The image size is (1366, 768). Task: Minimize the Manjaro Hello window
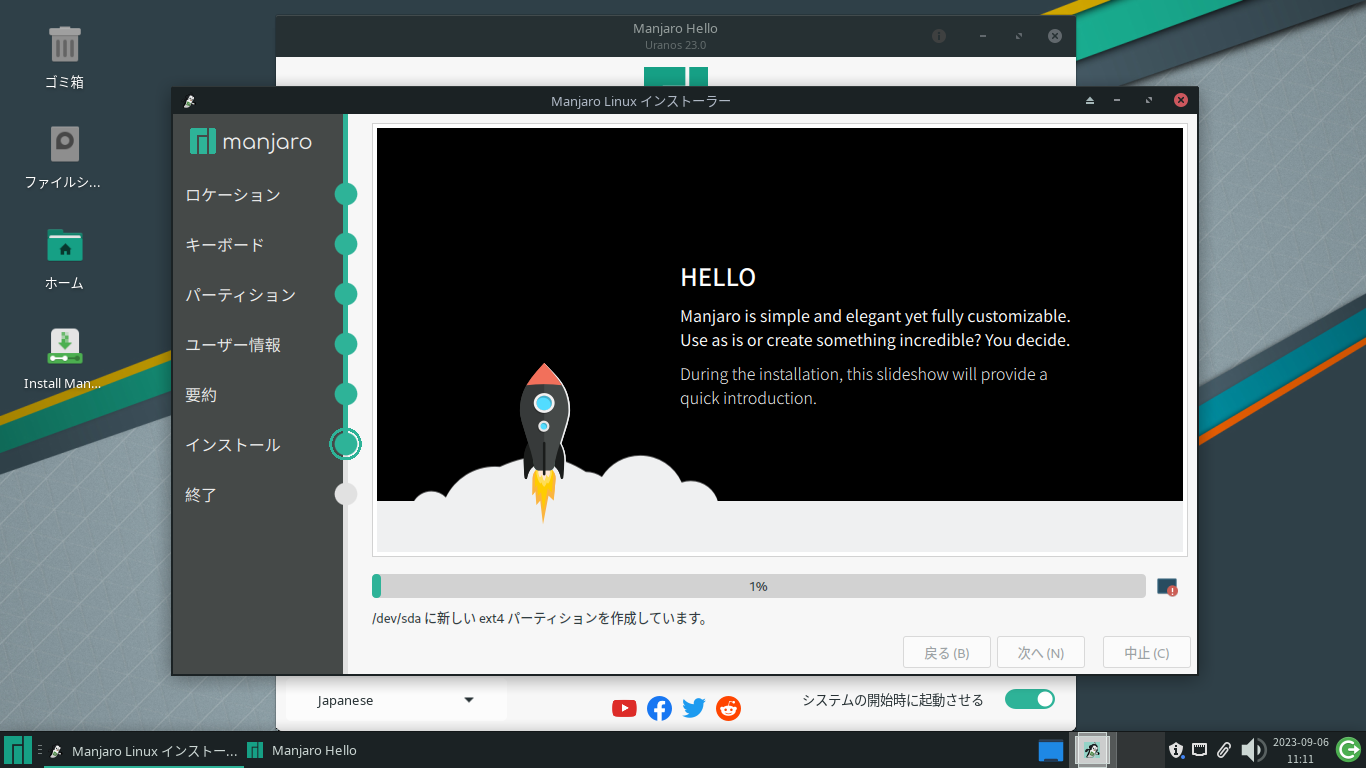click(983, 36)
